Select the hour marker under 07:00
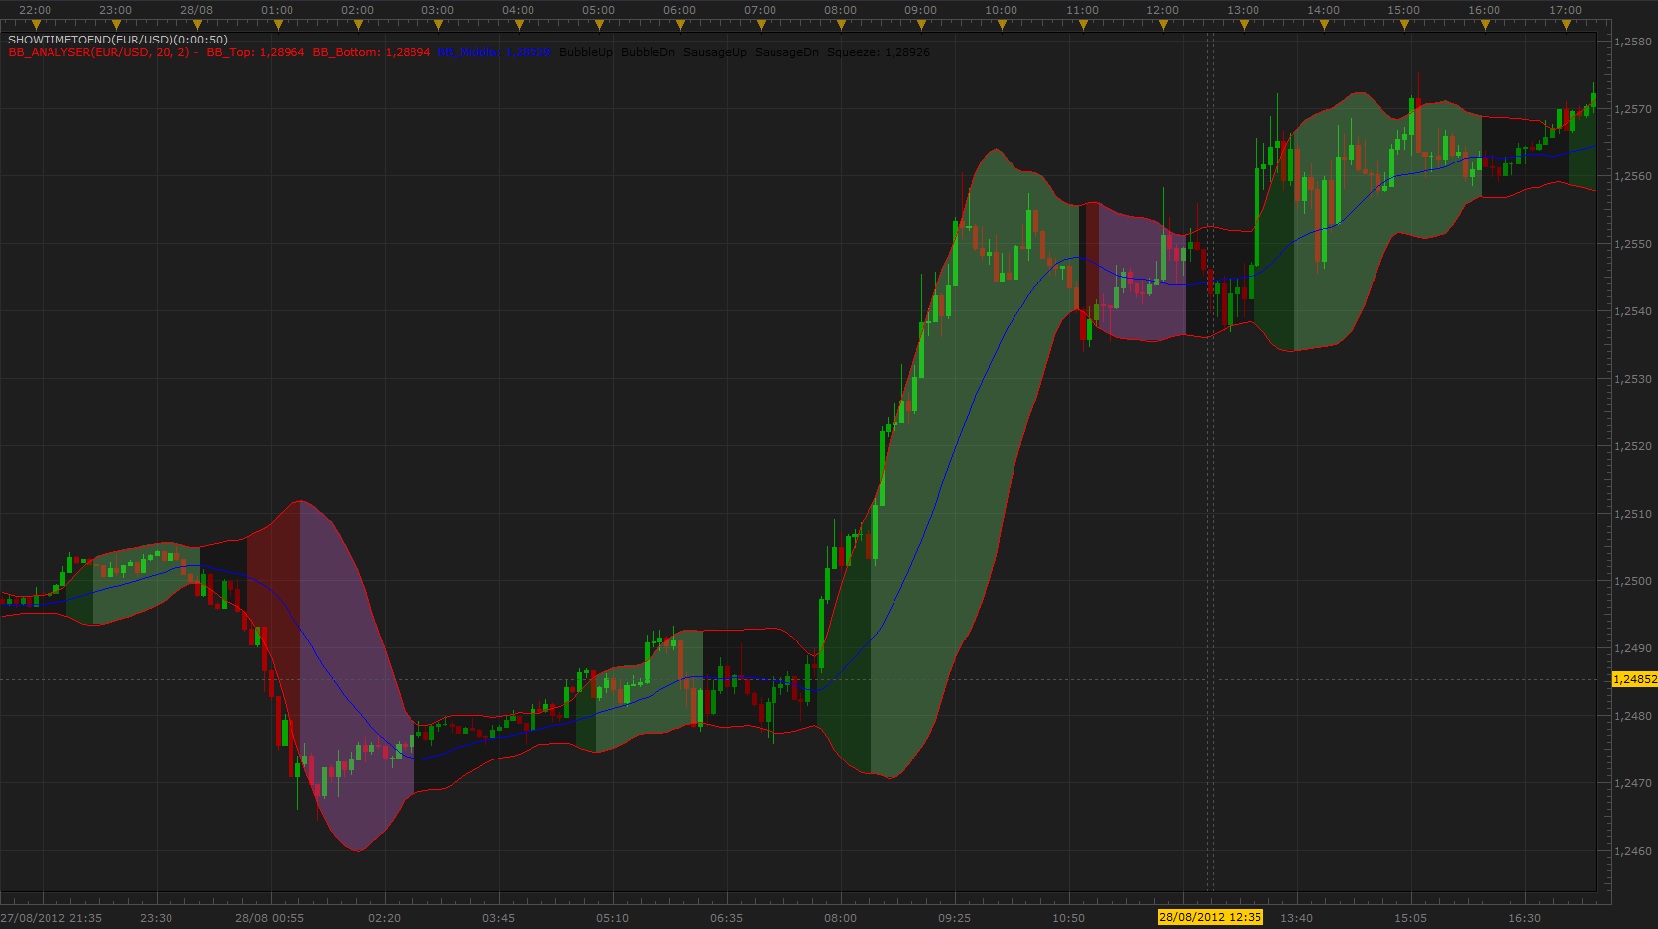1658x929 pixels. 759,23
